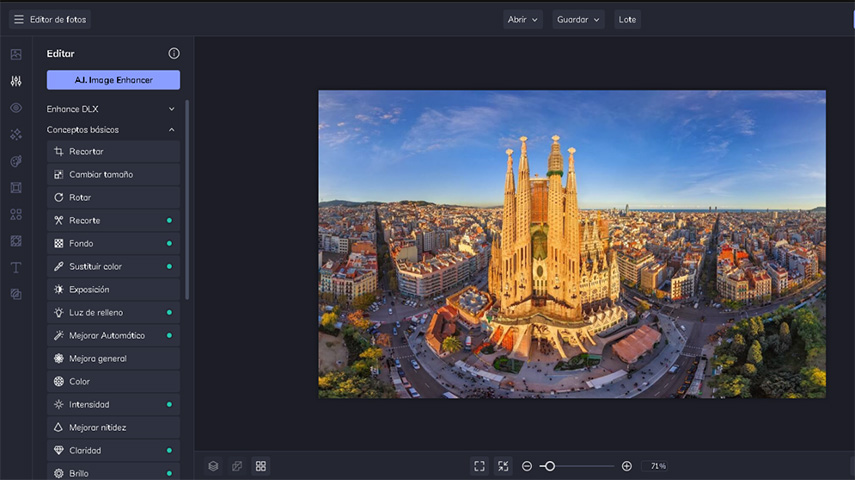Collapse the Conceptos básicos section

[171, 130]
